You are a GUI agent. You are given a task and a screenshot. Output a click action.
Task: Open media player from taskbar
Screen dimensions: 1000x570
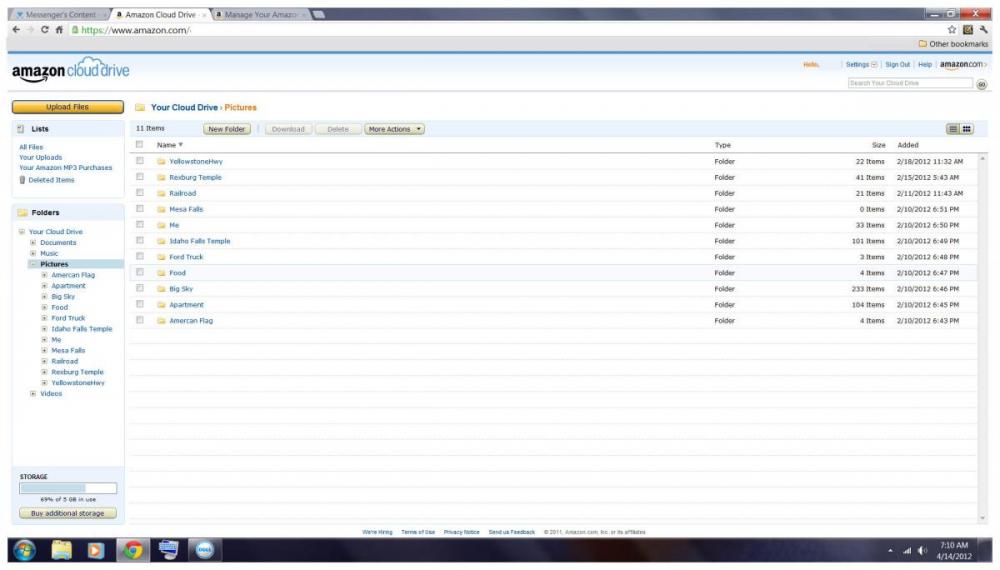tap(96, 550)
